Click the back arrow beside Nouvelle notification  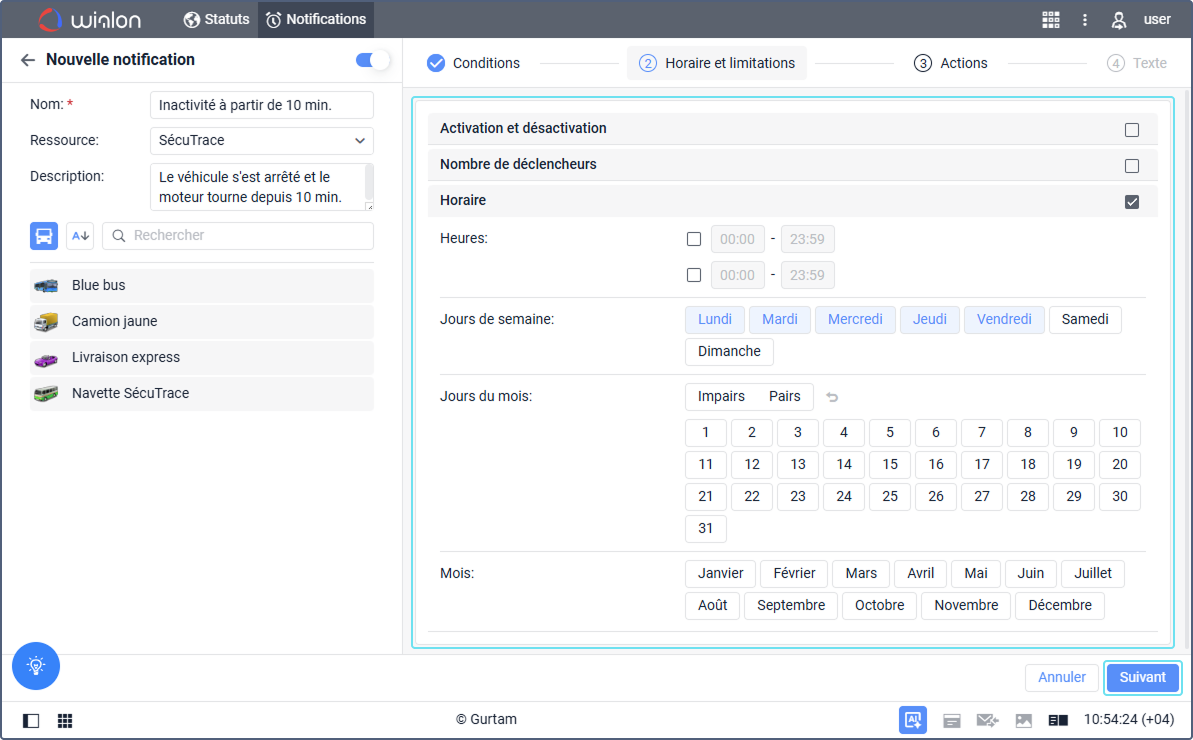(28, 60)
